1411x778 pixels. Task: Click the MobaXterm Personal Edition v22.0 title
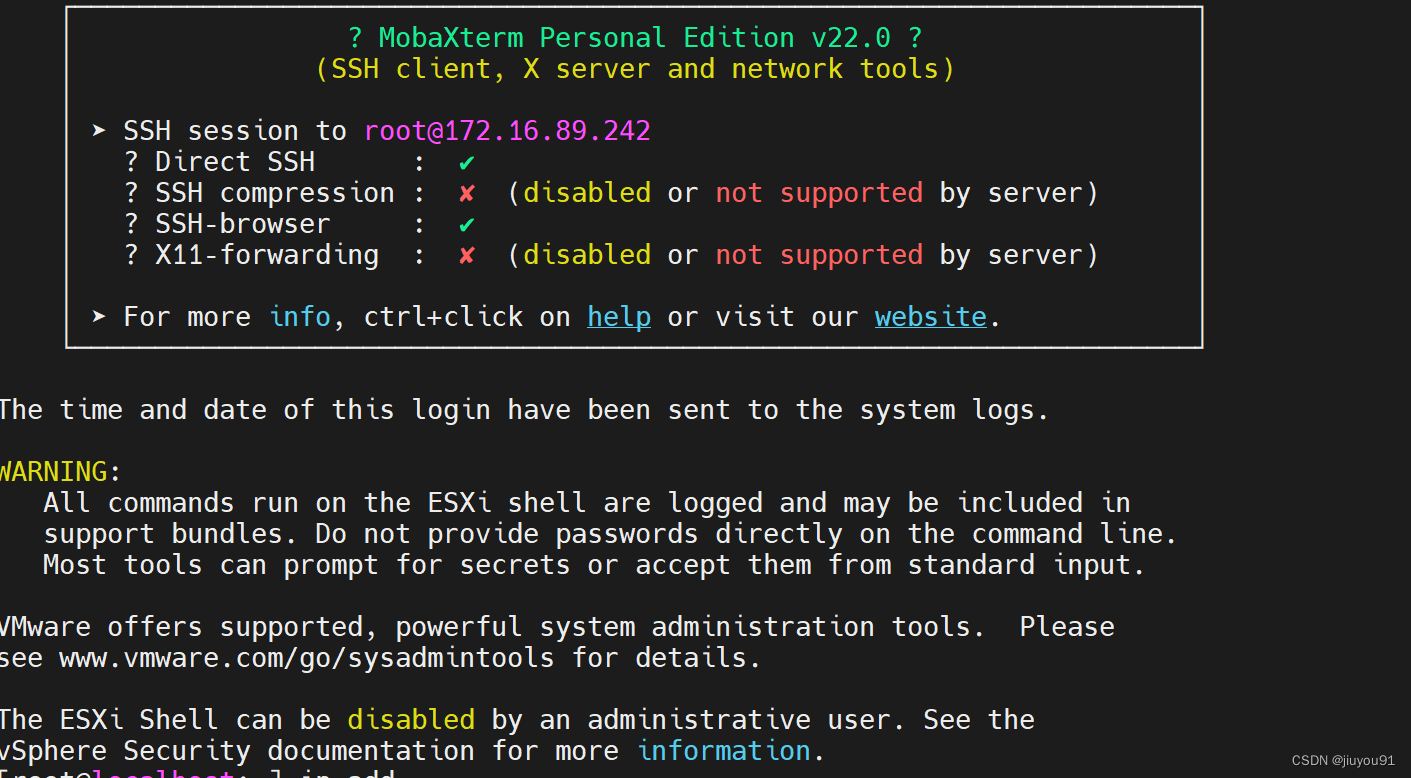coord(636,38)
